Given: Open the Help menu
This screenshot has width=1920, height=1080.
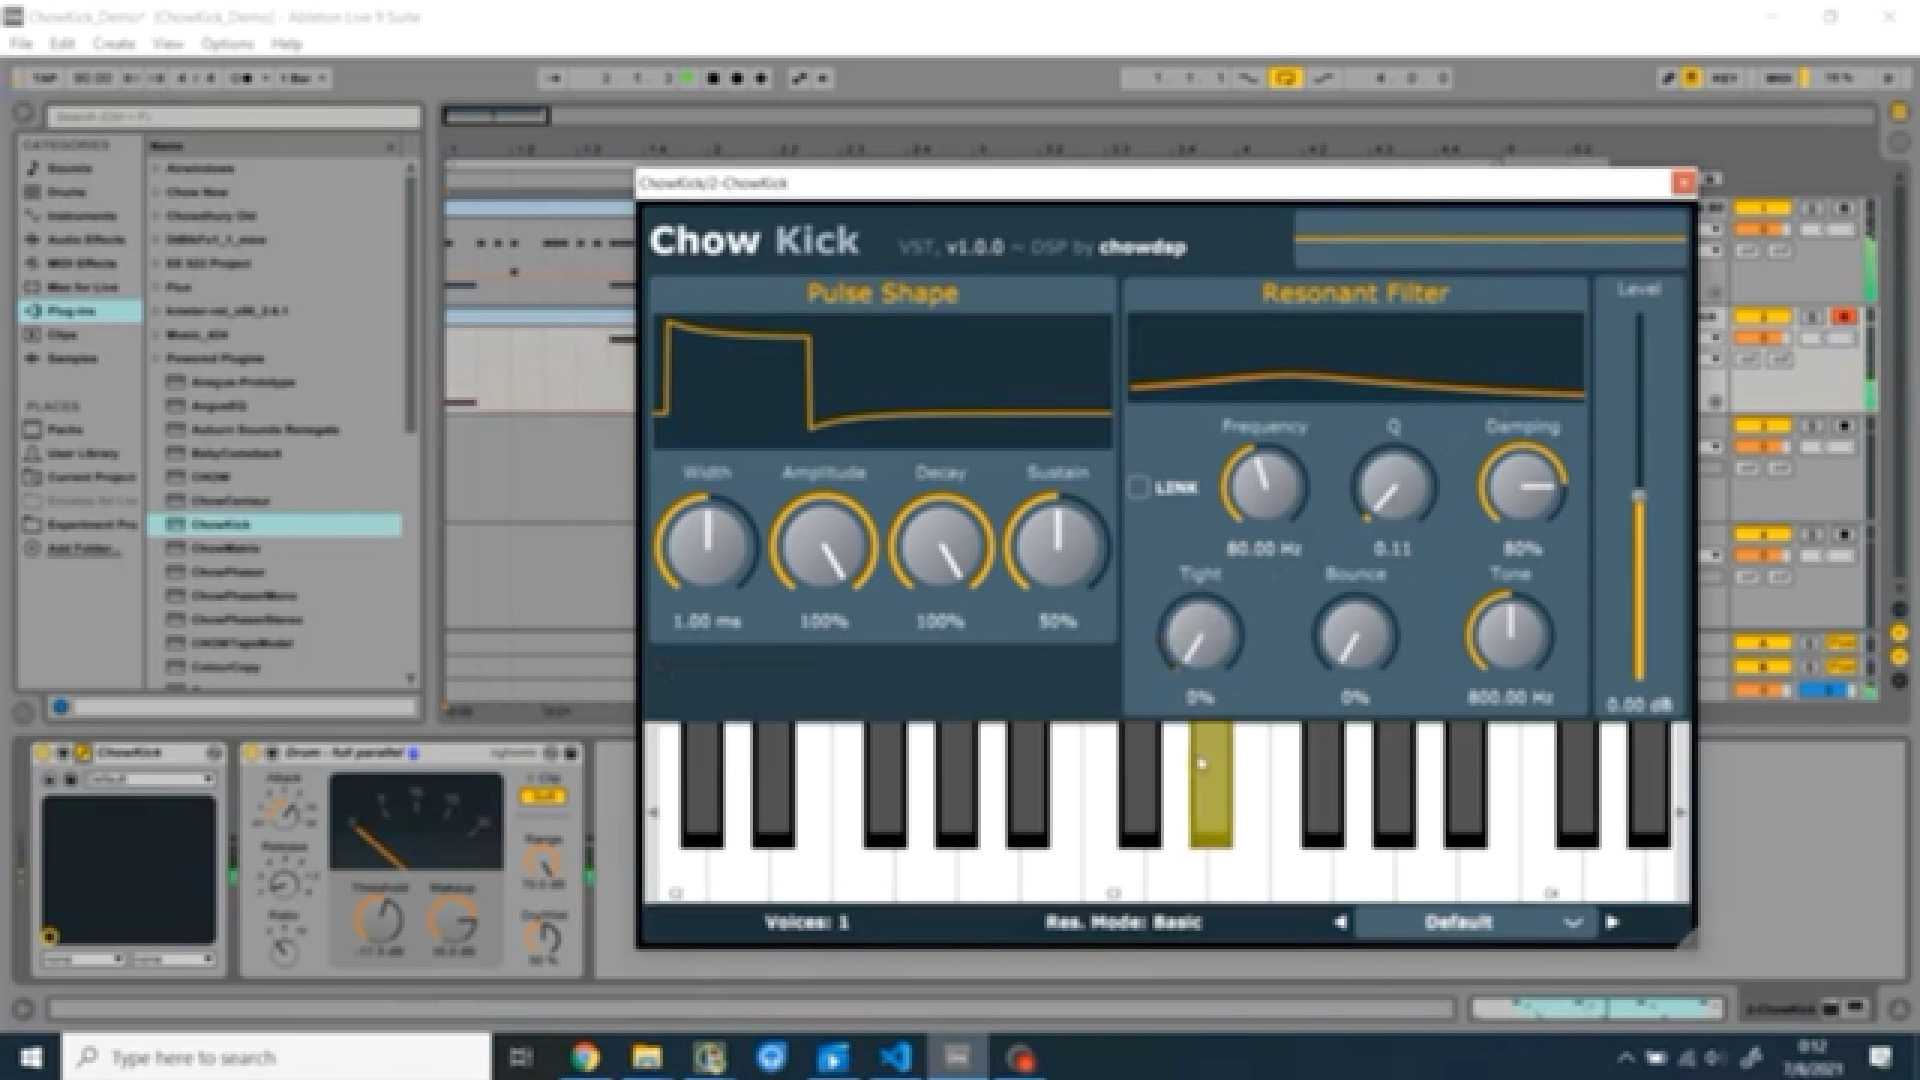Looking at the screenshot, I should (286, 44).
